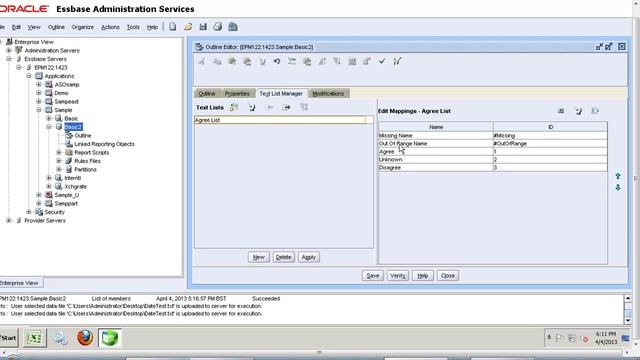Image resolution: width=640 pixels, height=360 pixels.
Task: Click the Delete text list button
Action: tap(283, 257)
